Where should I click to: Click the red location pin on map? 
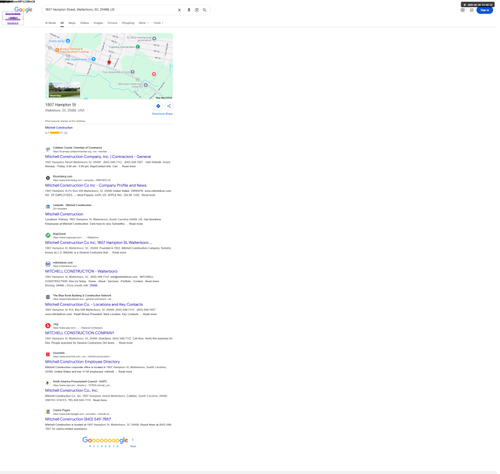point(109,62)
